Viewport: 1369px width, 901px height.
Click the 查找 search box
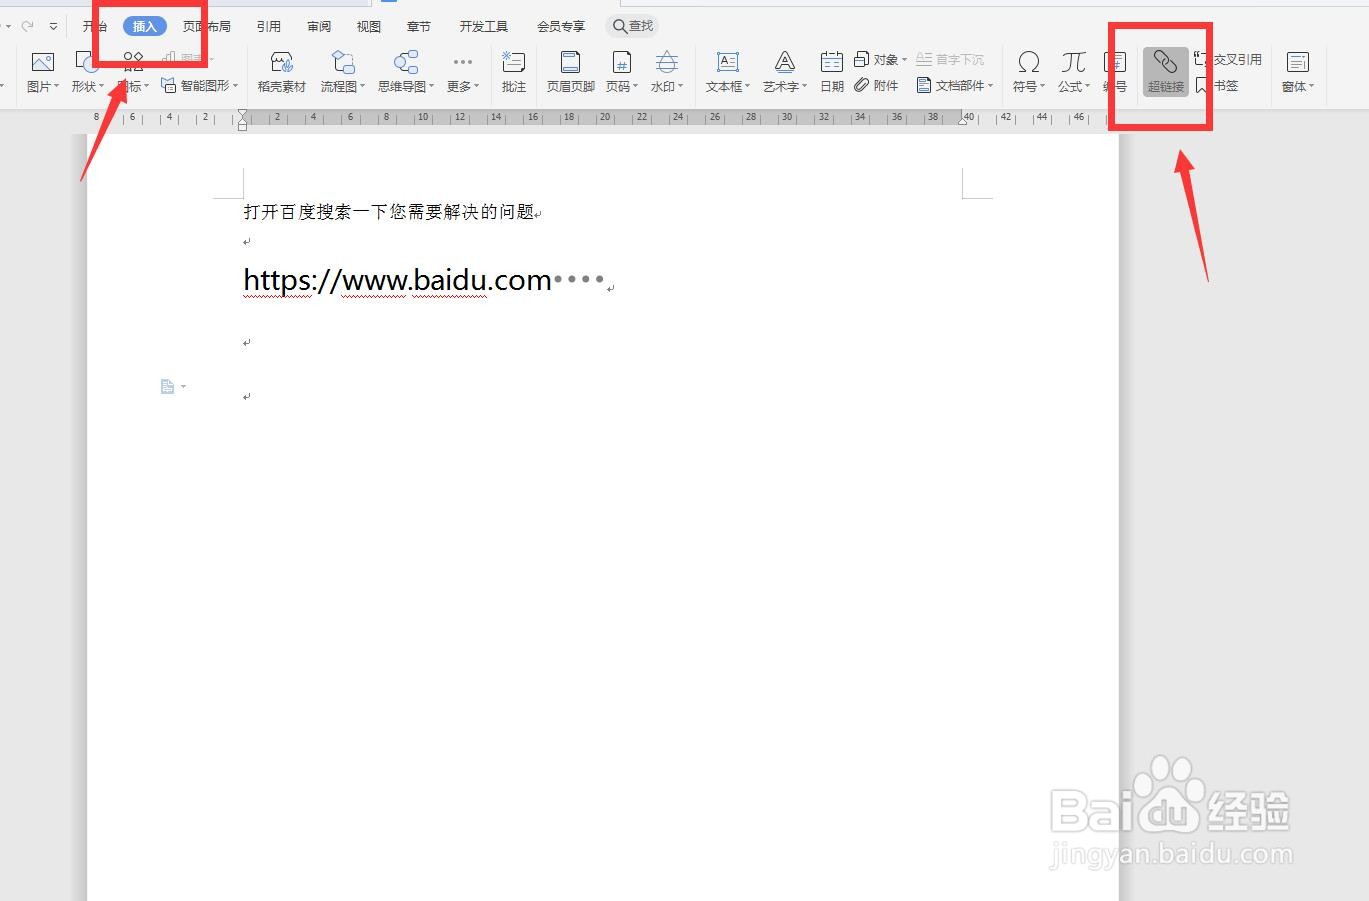coord(633,26)
